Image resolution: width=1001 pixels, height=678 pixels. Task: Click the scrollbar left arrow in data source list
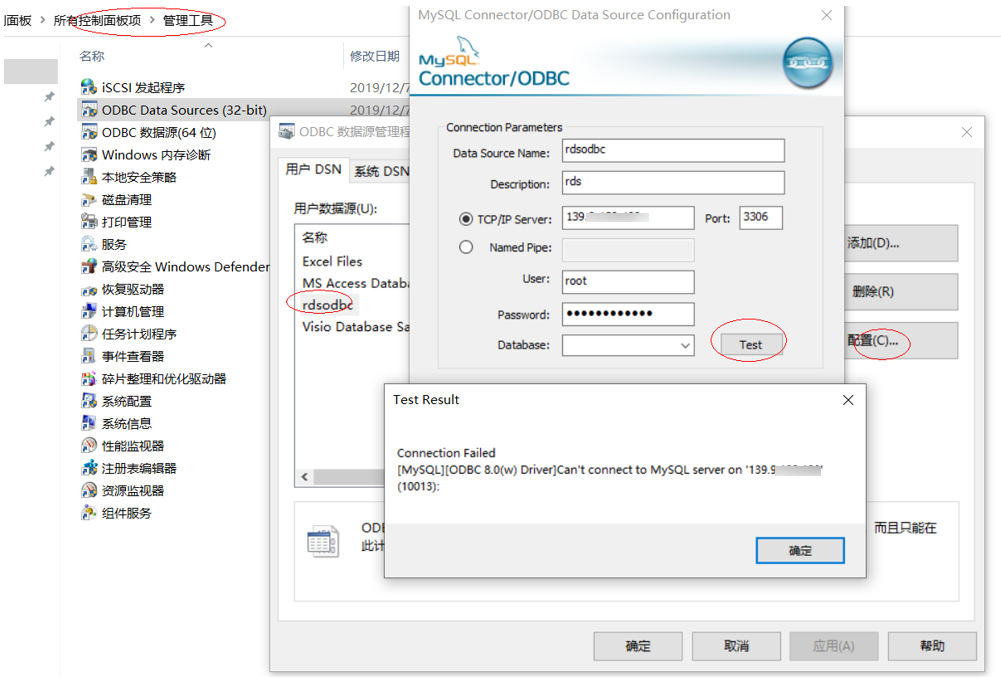click(305, 477)
